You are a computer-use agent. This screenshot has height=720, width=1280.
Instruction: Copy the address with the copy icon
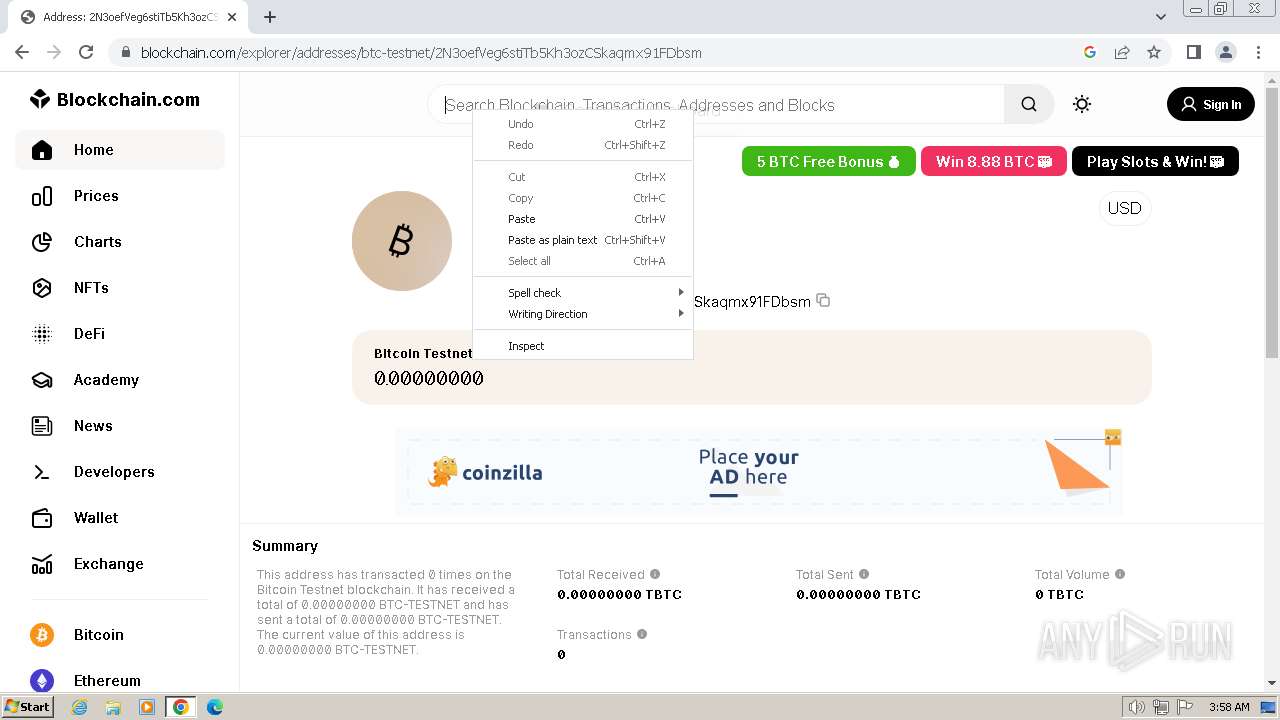[x=823, y=300]
